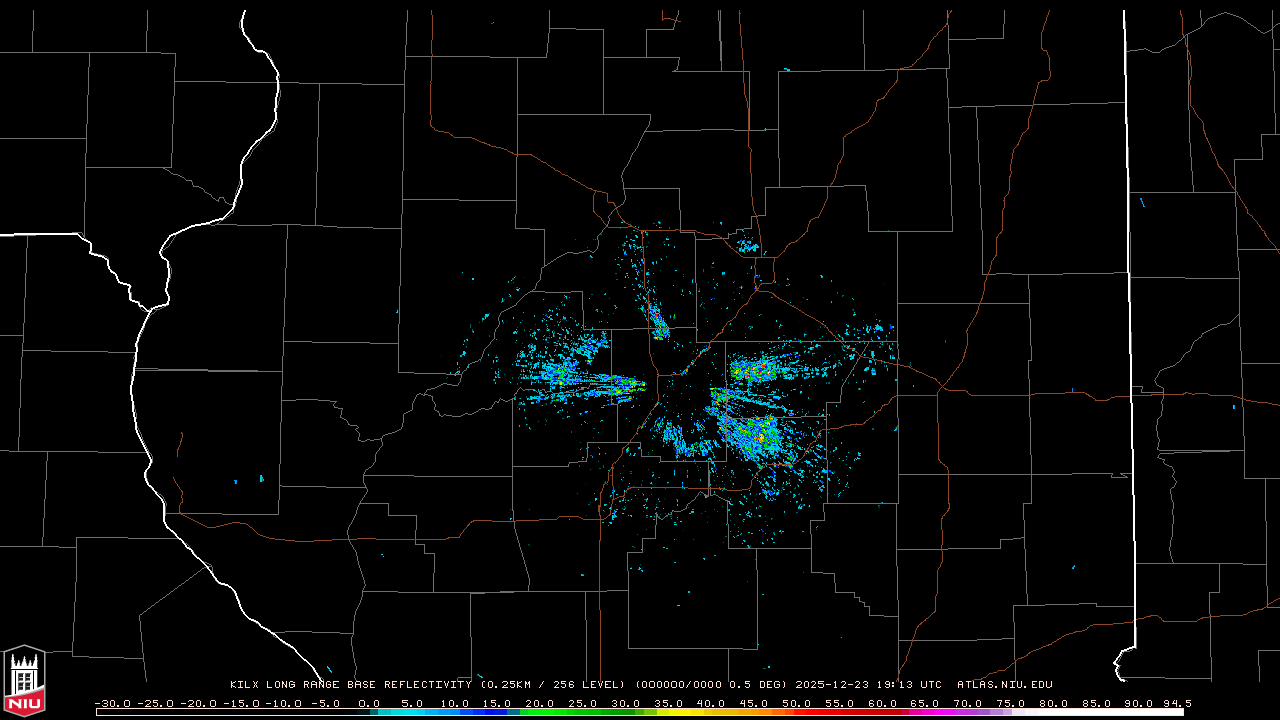Pick the yellow segment of the color bar

(690, 712)
